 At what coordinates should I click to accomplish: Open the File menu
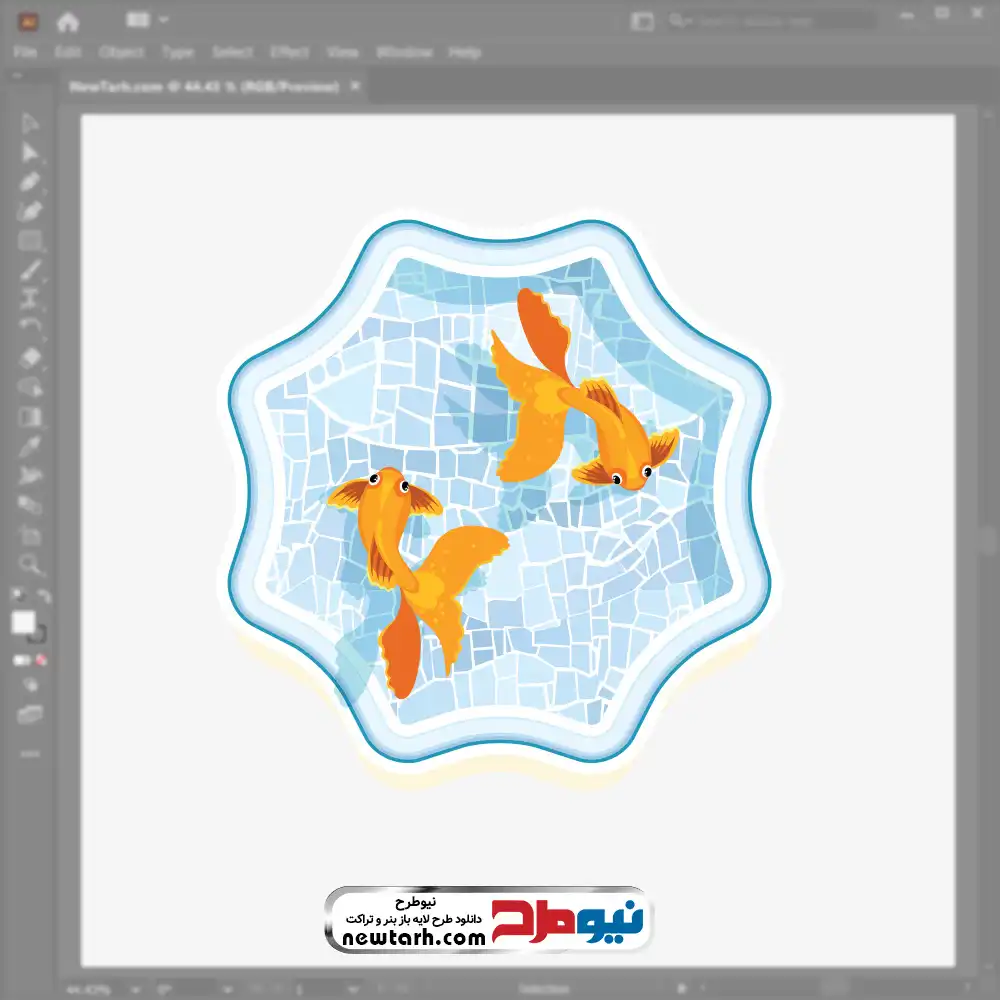tap(25, 52)
